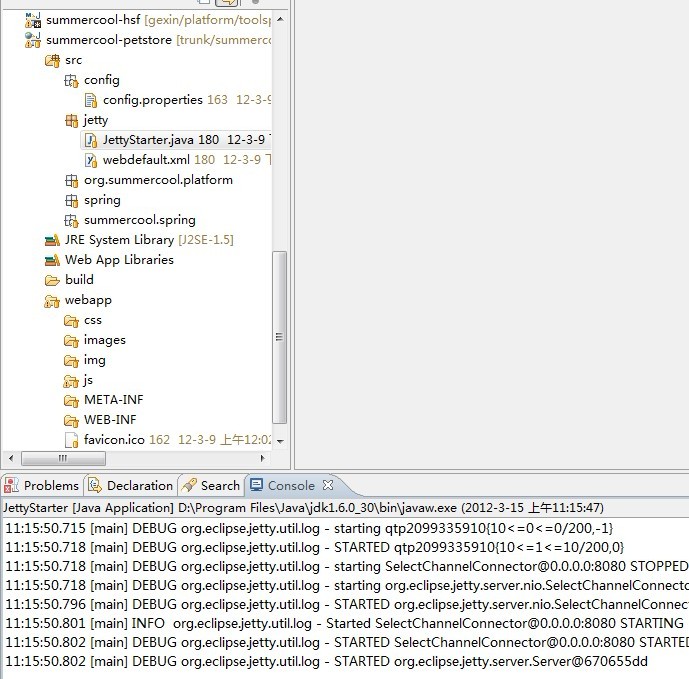Click the config.properties file icon
This screenshot has width=689, height=679.
(x=91, y=100)
